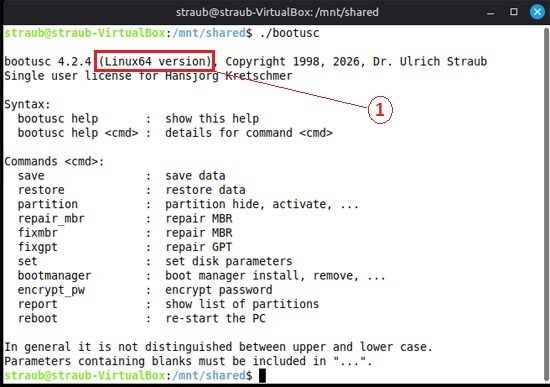Click the 'repair_mbr' command name
Viewport: 550px width, 387px height.
[x=51, y=219]
